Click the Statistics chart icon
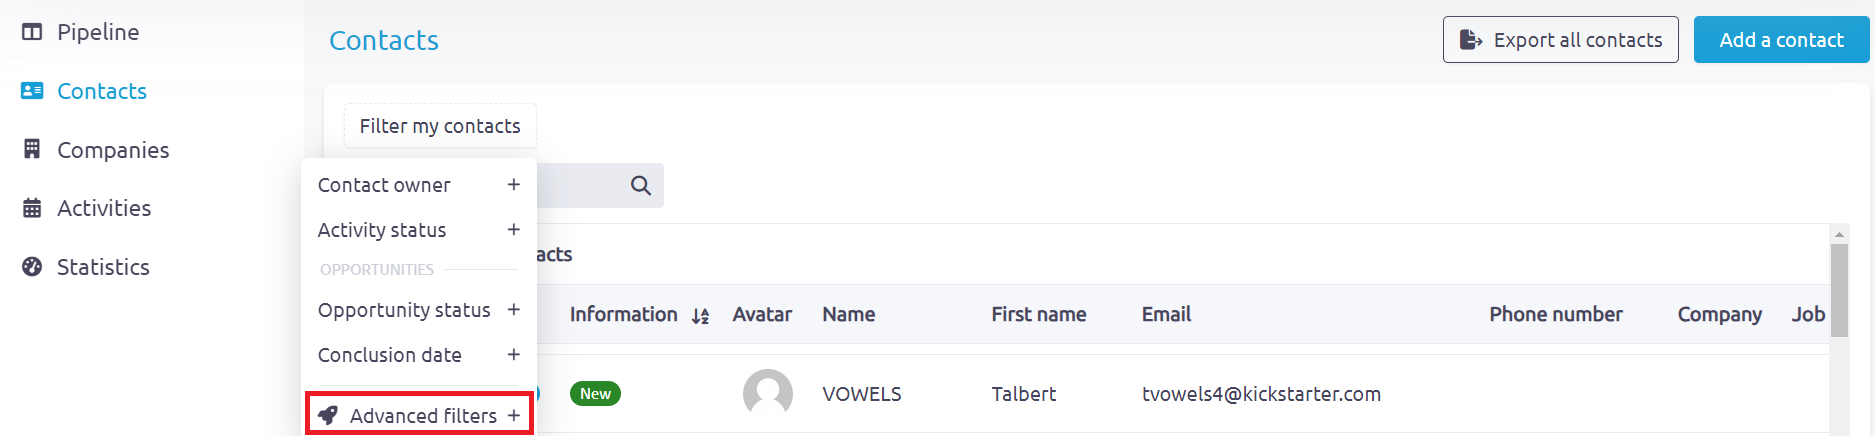 point(32,267)
